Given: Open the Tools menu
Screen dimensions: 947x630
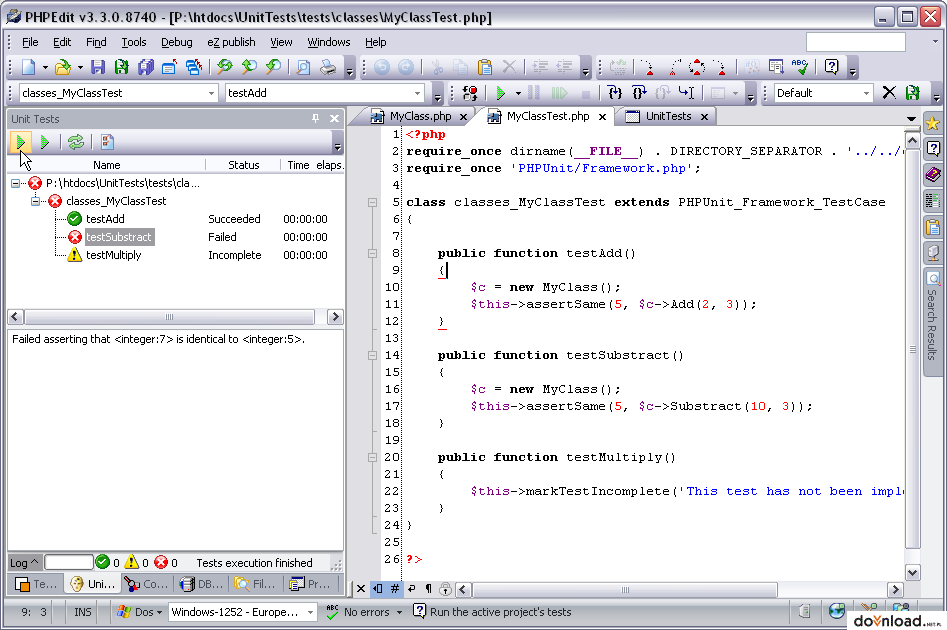Looking at the screenshot, I should point(133,42).
